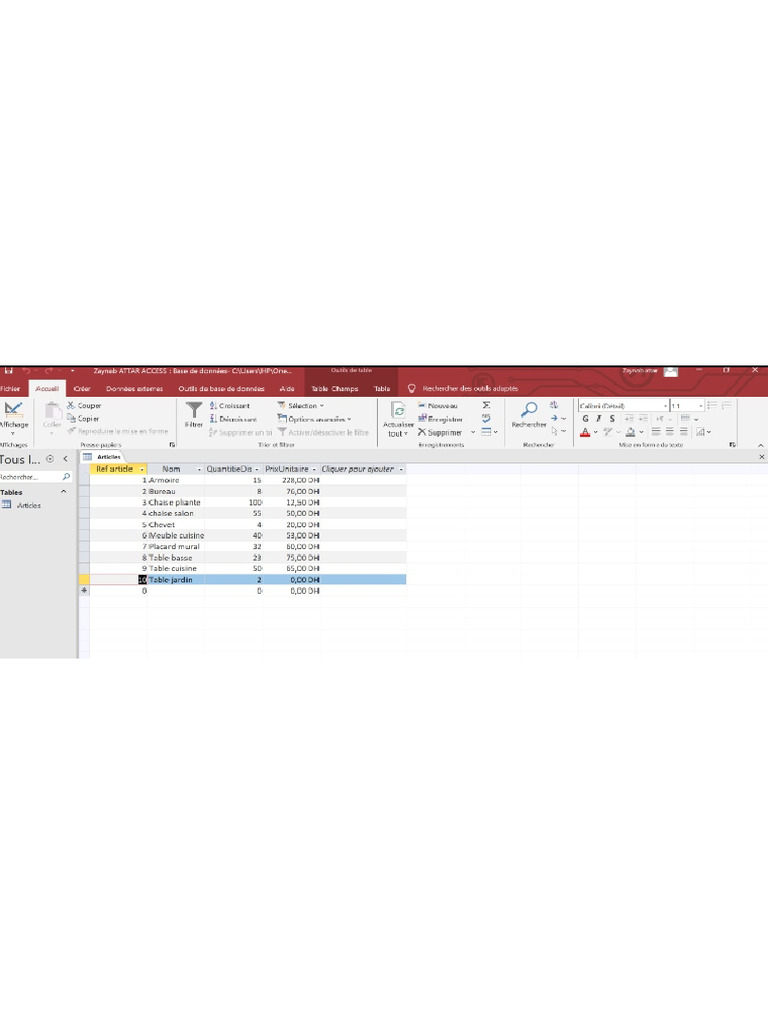The height and width of the screenshot is (1024, 768).
Task: Click the Totals sigma icon
Action: coord(486,406)
